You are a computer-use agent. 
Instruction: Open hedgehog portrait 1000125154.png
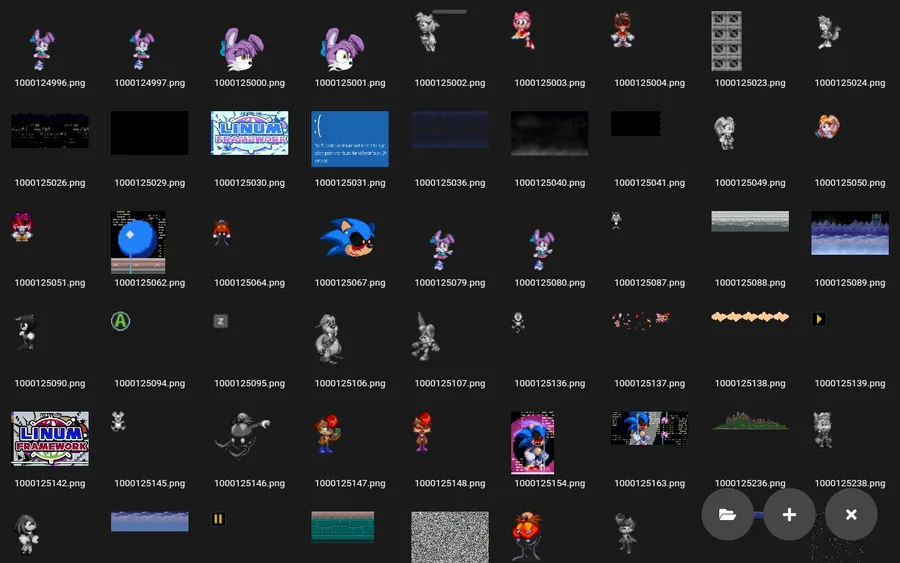533,442
